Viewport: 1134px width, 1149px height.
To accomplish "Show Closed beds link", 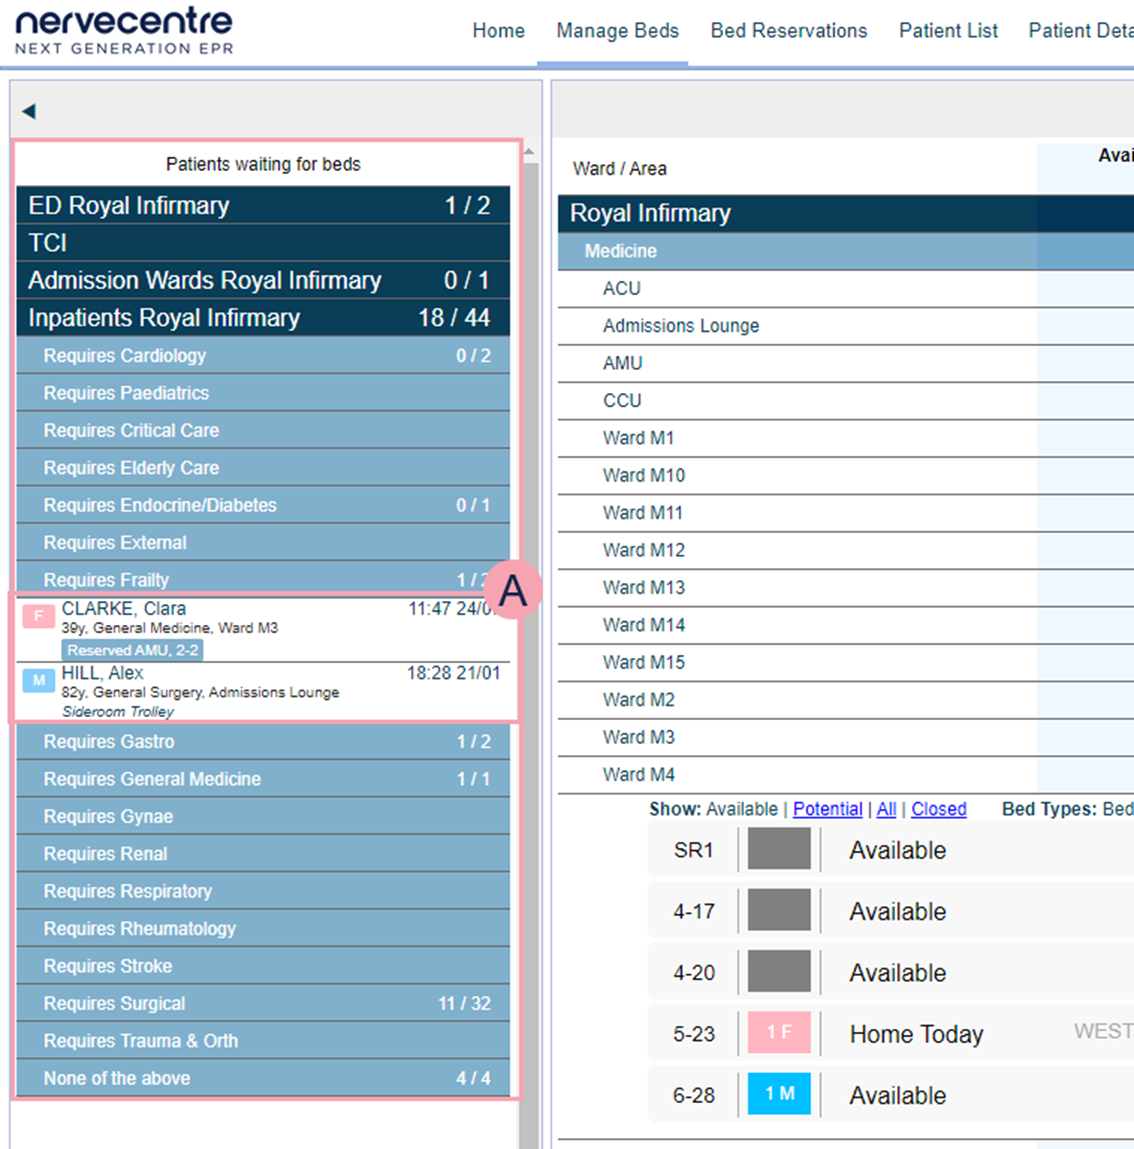I will click(938, 809).
